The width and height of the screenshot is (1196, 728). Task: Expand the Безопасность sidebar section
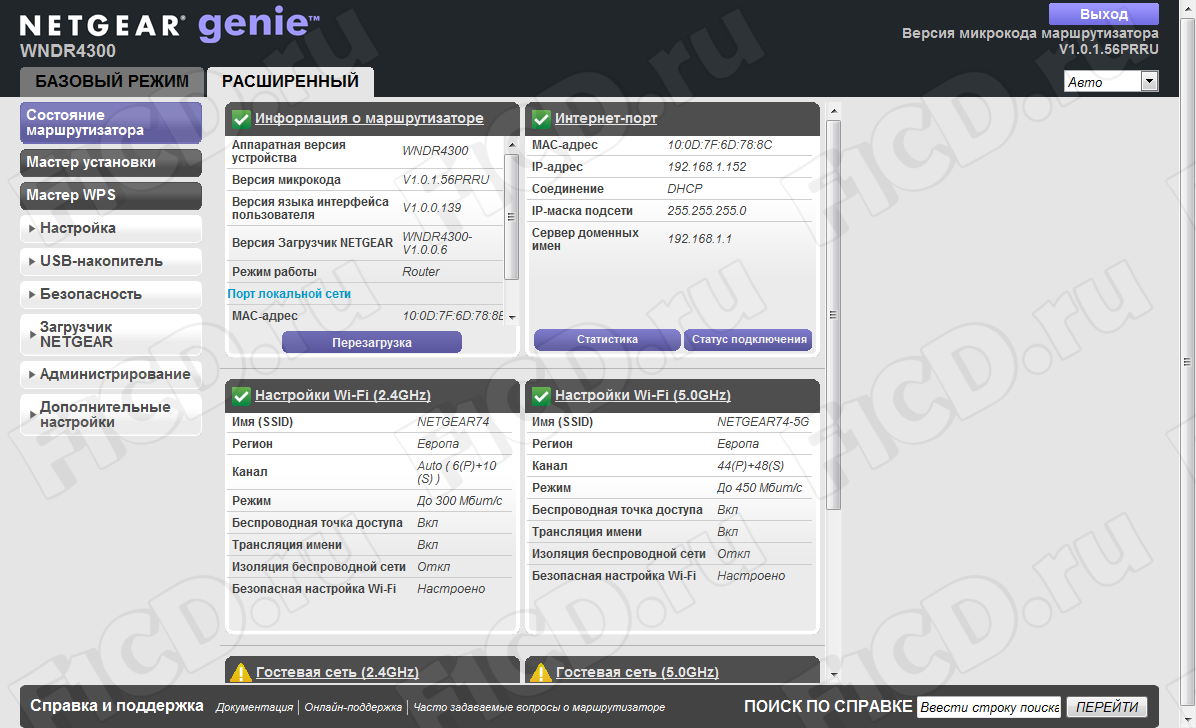[111, 294]
